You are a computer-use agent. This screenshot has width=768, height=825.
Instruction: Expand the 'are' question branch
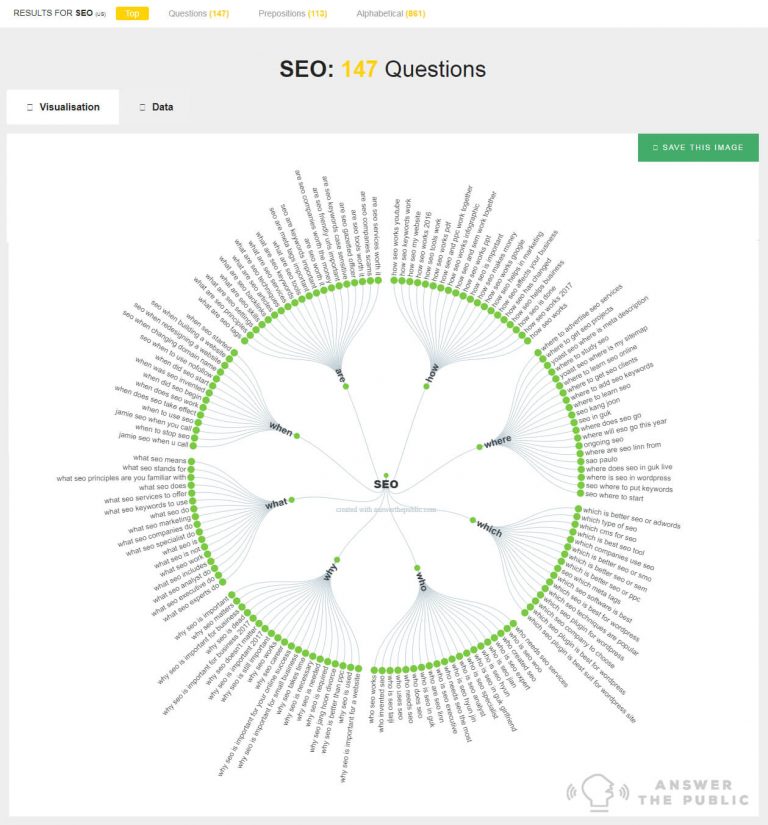click(346, 386)
